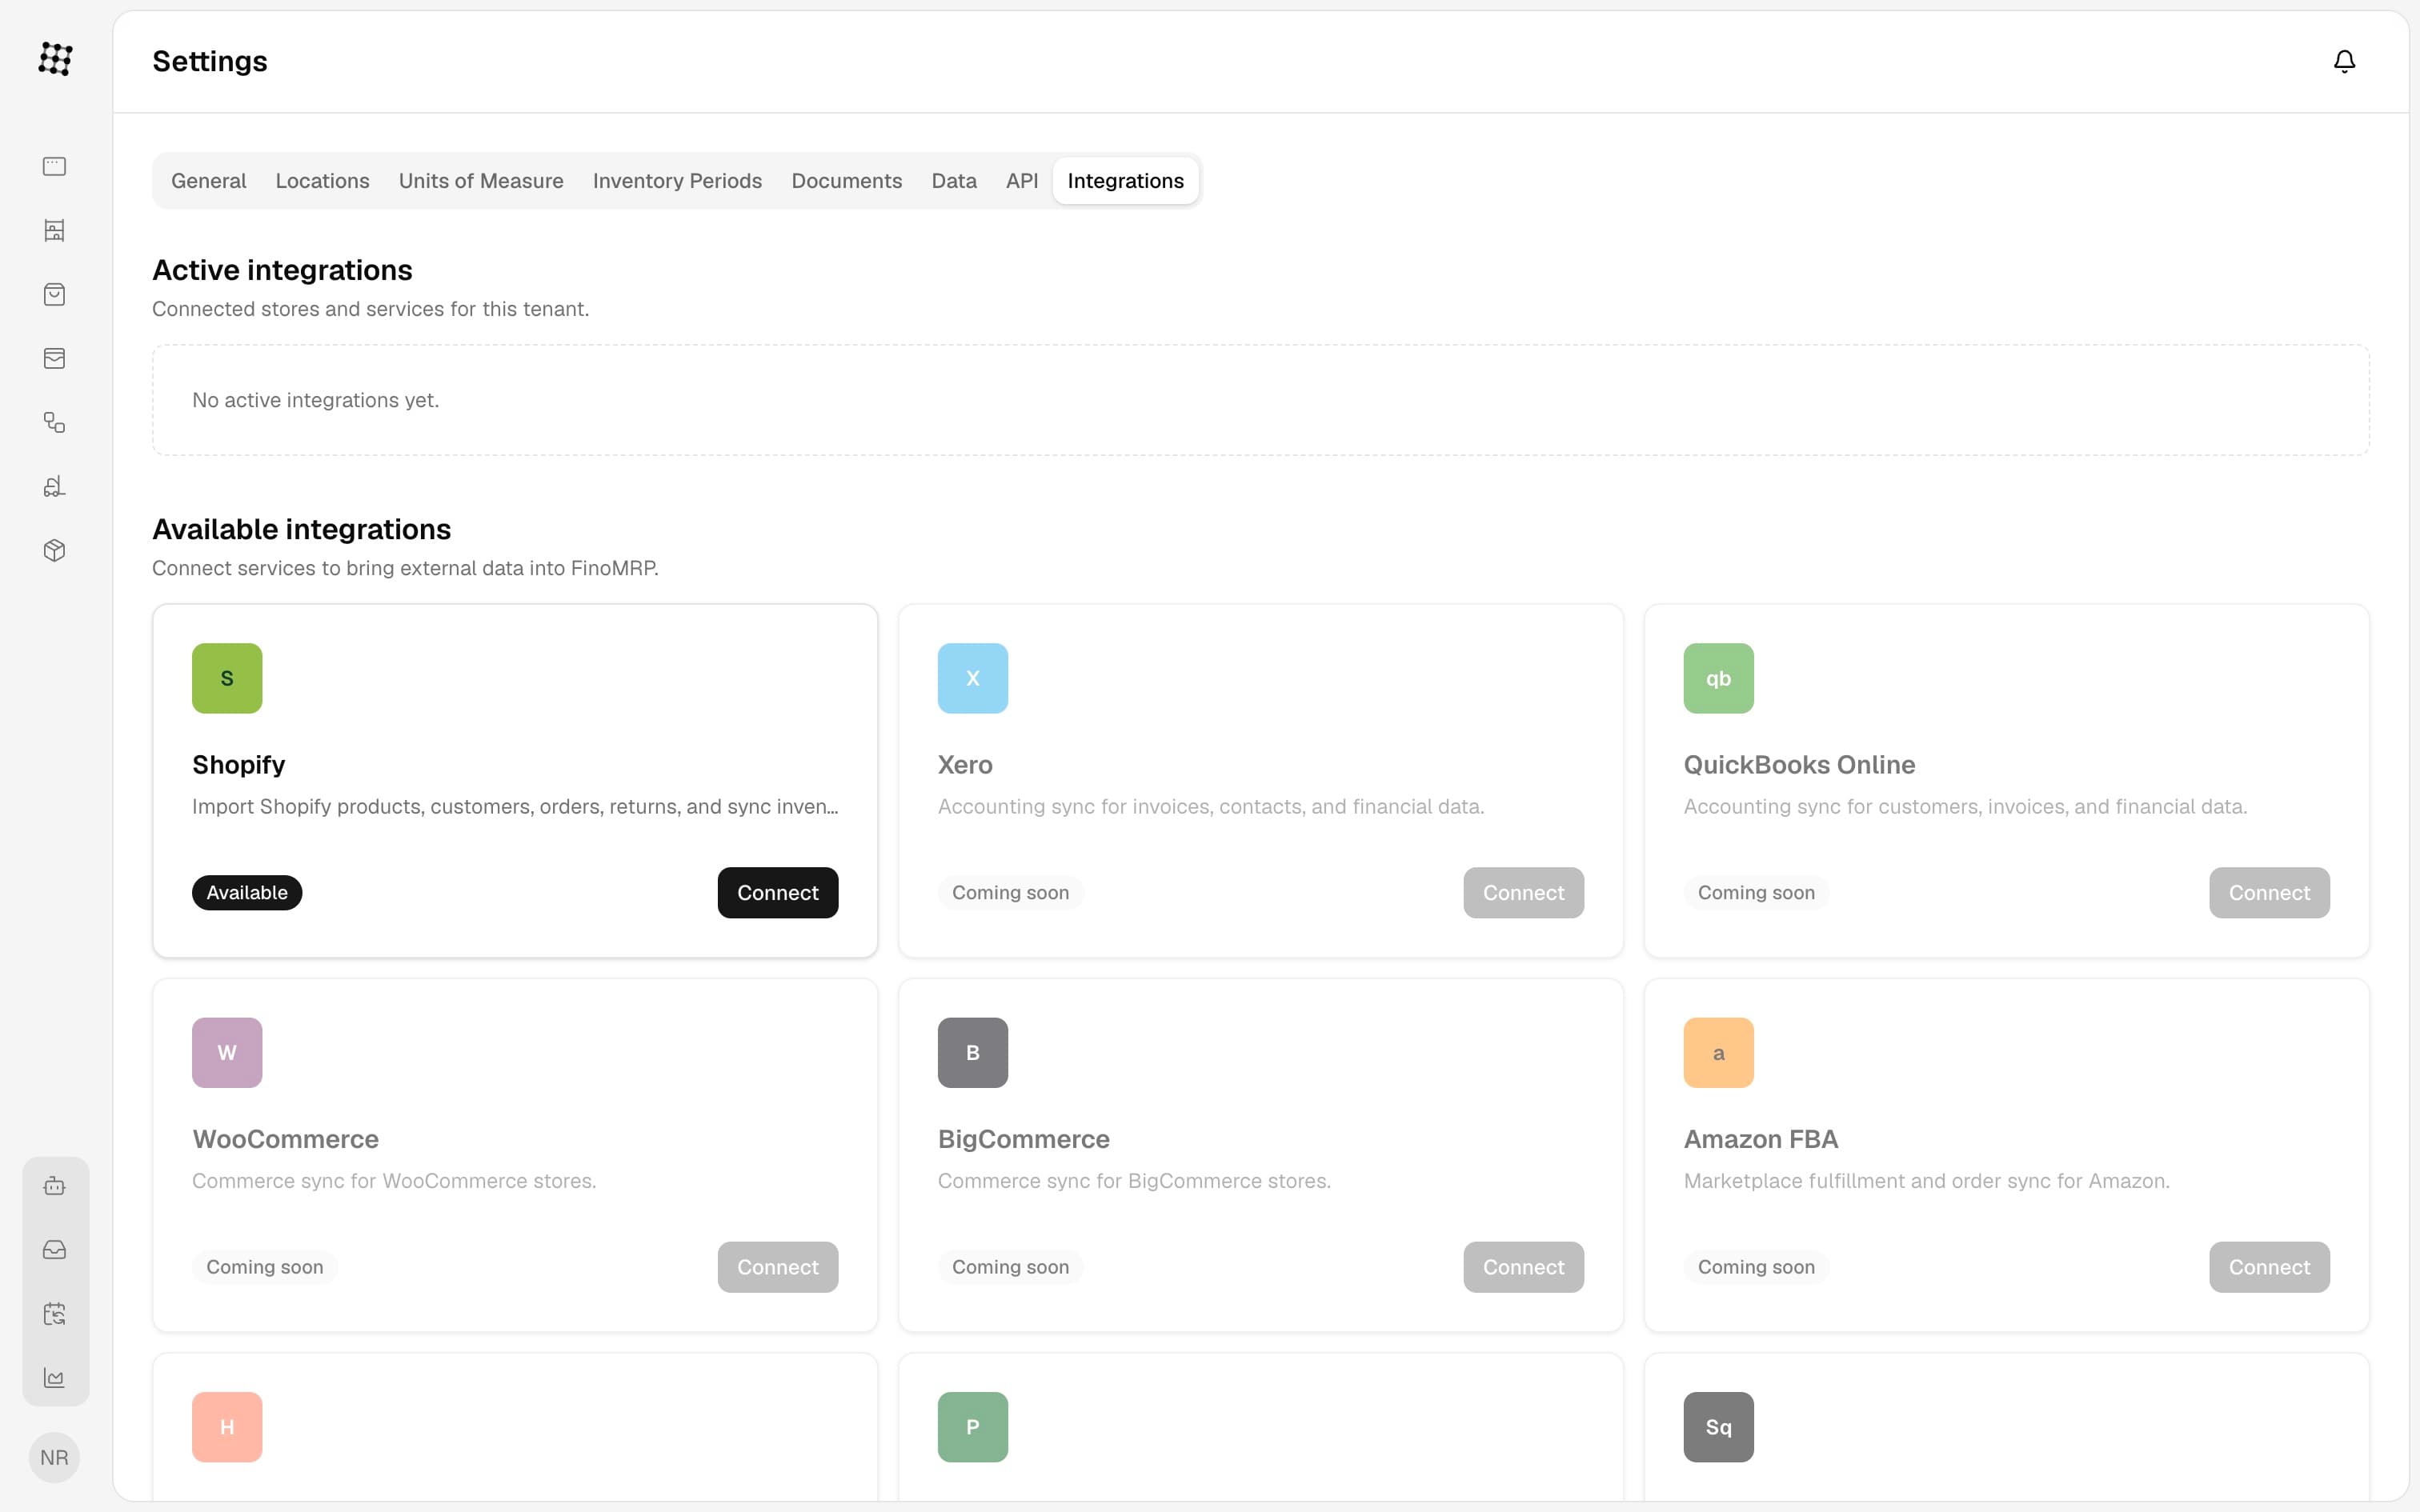Click the Coming soon badge on Xero
This screenshot has width=2420, height=1512.
[1010, 892]
